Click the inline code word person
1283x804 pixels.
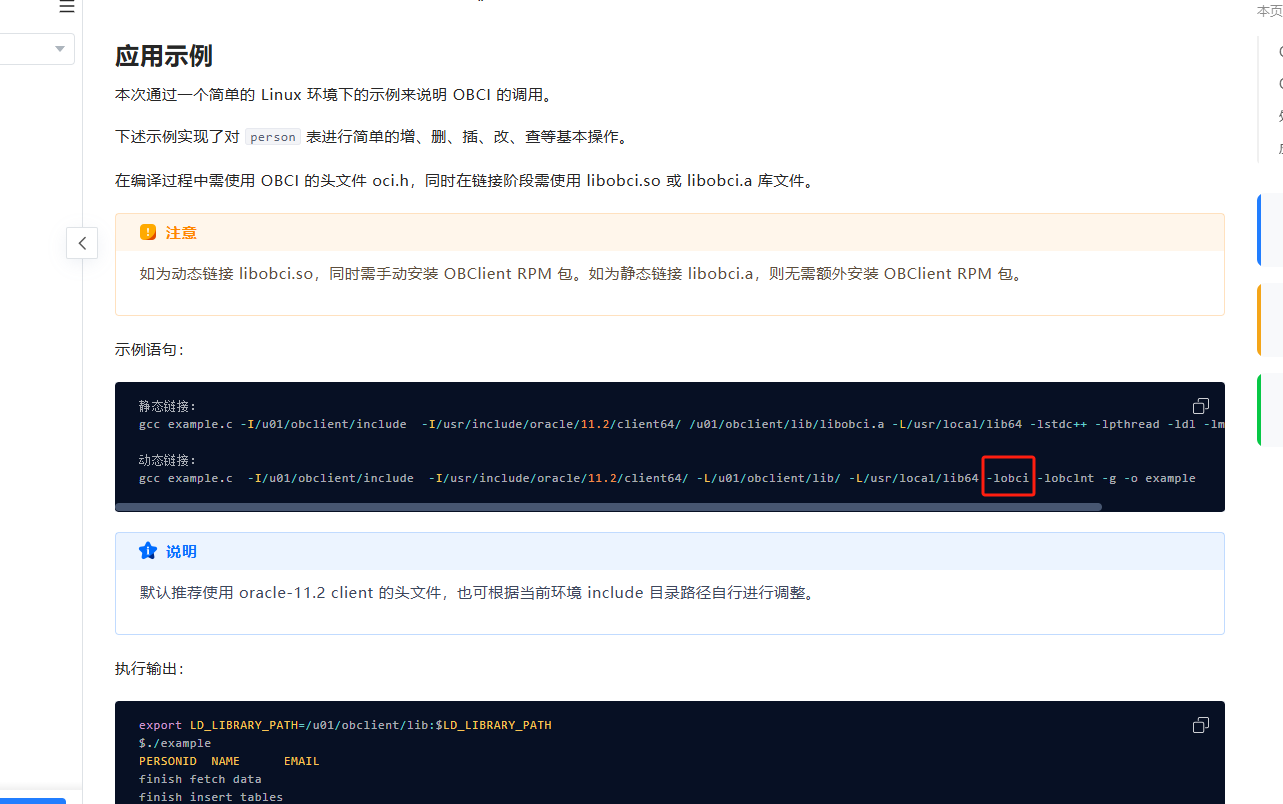click(x=273, y=137)
